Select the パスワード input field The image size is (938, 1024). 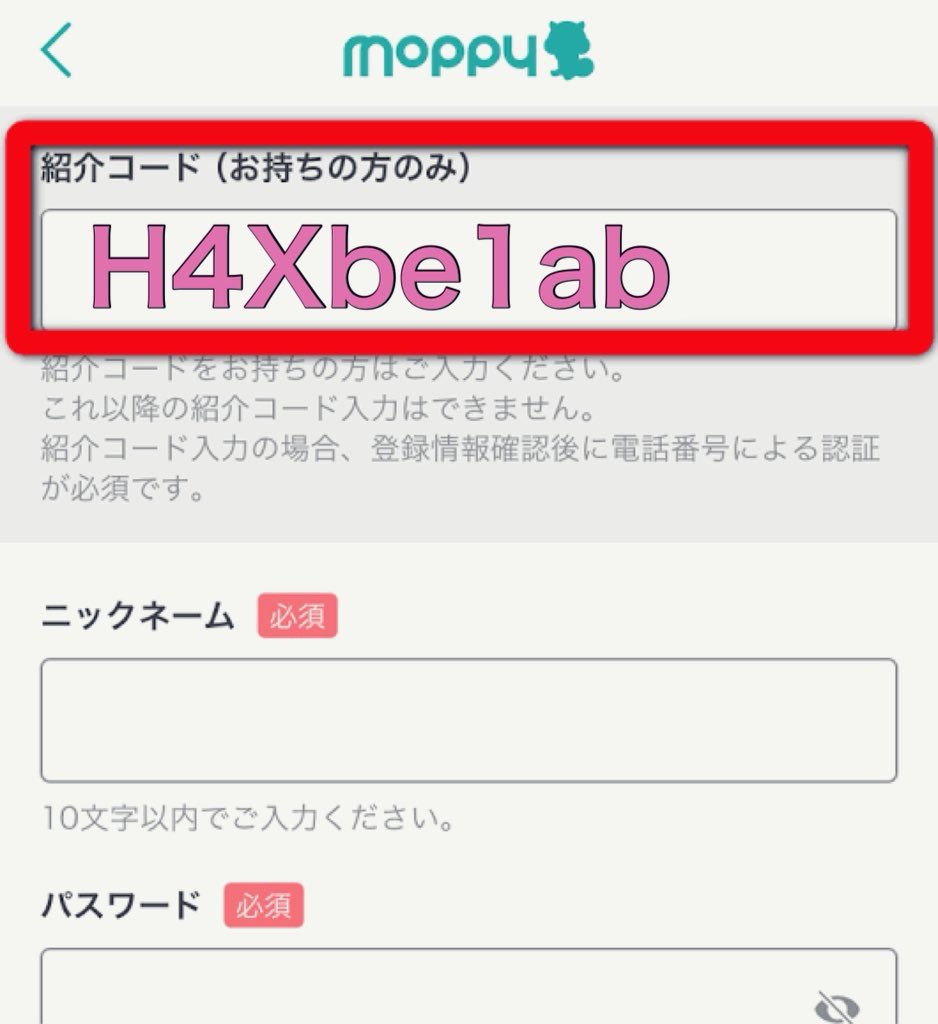468,986
